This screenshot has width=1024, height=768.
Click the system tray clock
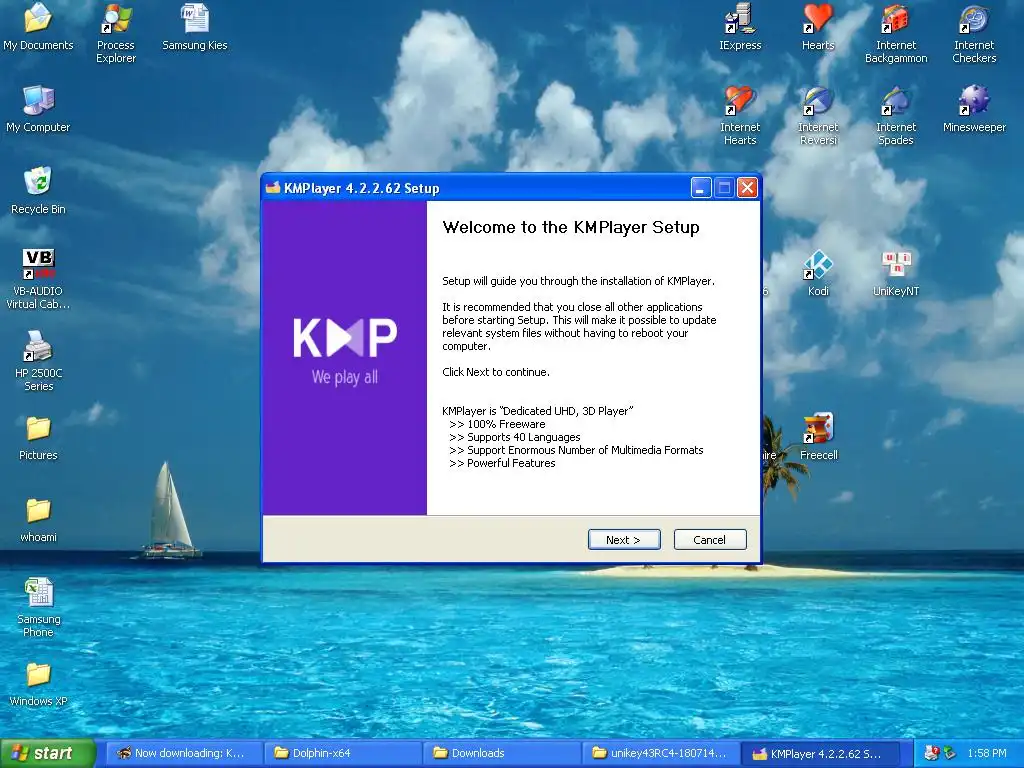pos(986,753)
